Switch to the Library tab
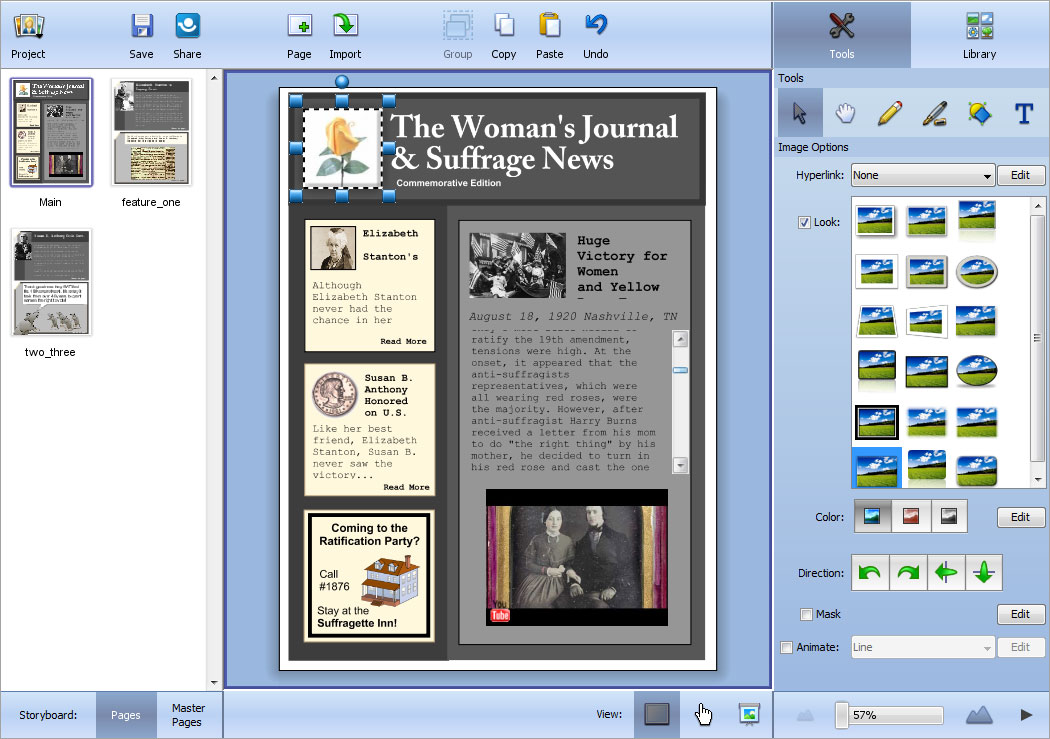This screenshot has width=1050, height=739. tap(979, 36)
